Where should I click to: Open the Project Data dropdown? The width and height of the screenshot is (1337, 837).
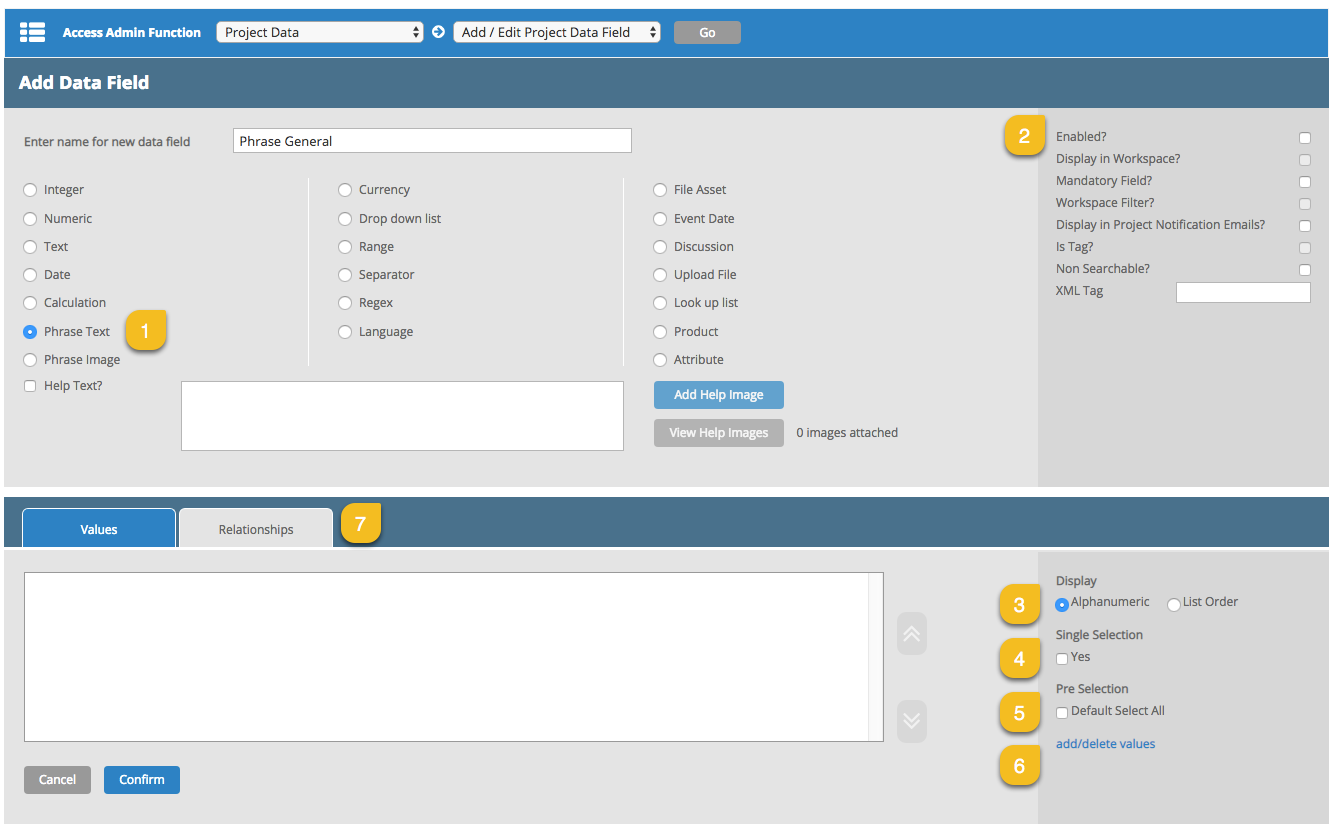320,32
